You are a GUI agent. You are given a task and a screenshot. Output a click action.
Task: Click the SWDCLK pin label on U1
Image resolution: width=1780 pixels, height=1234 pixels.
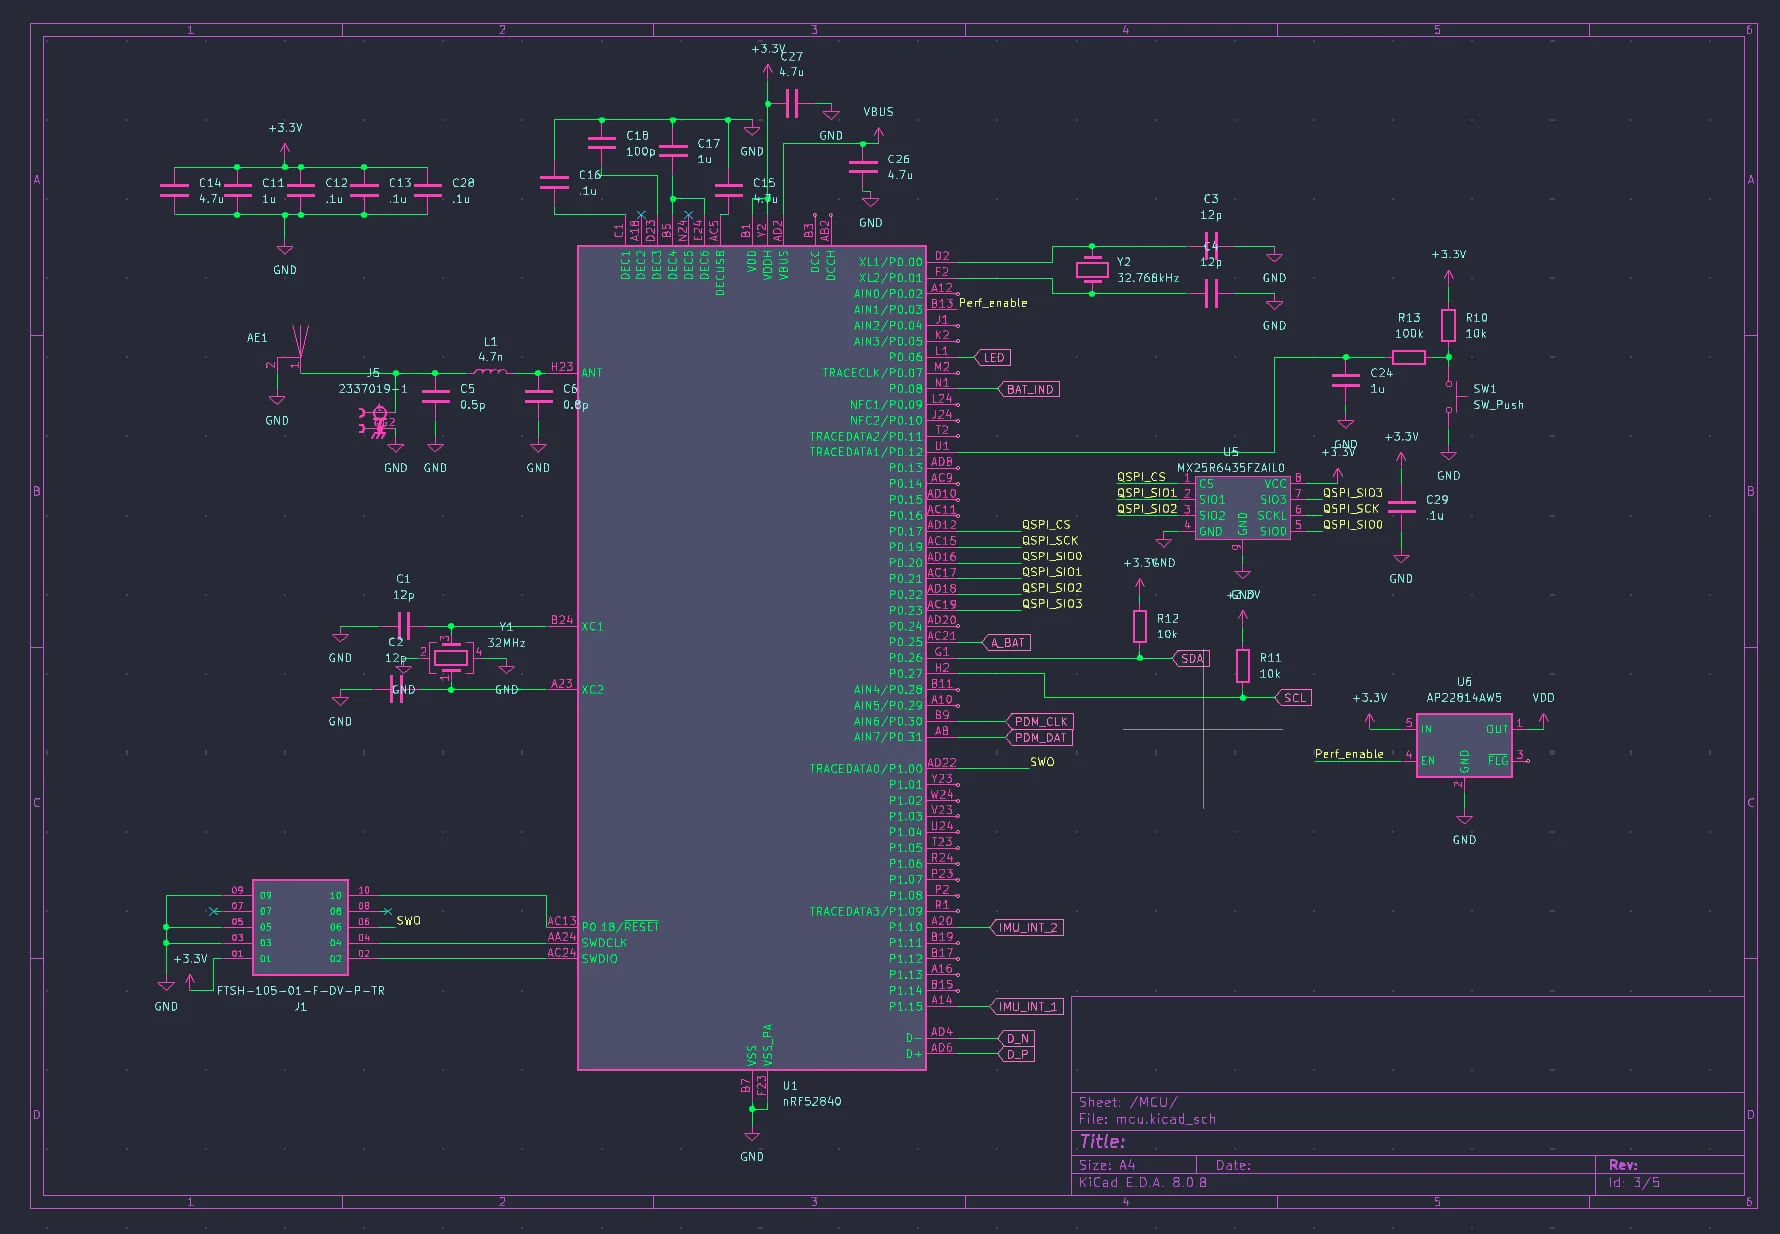pyautogui.click(x=604, y=942)
